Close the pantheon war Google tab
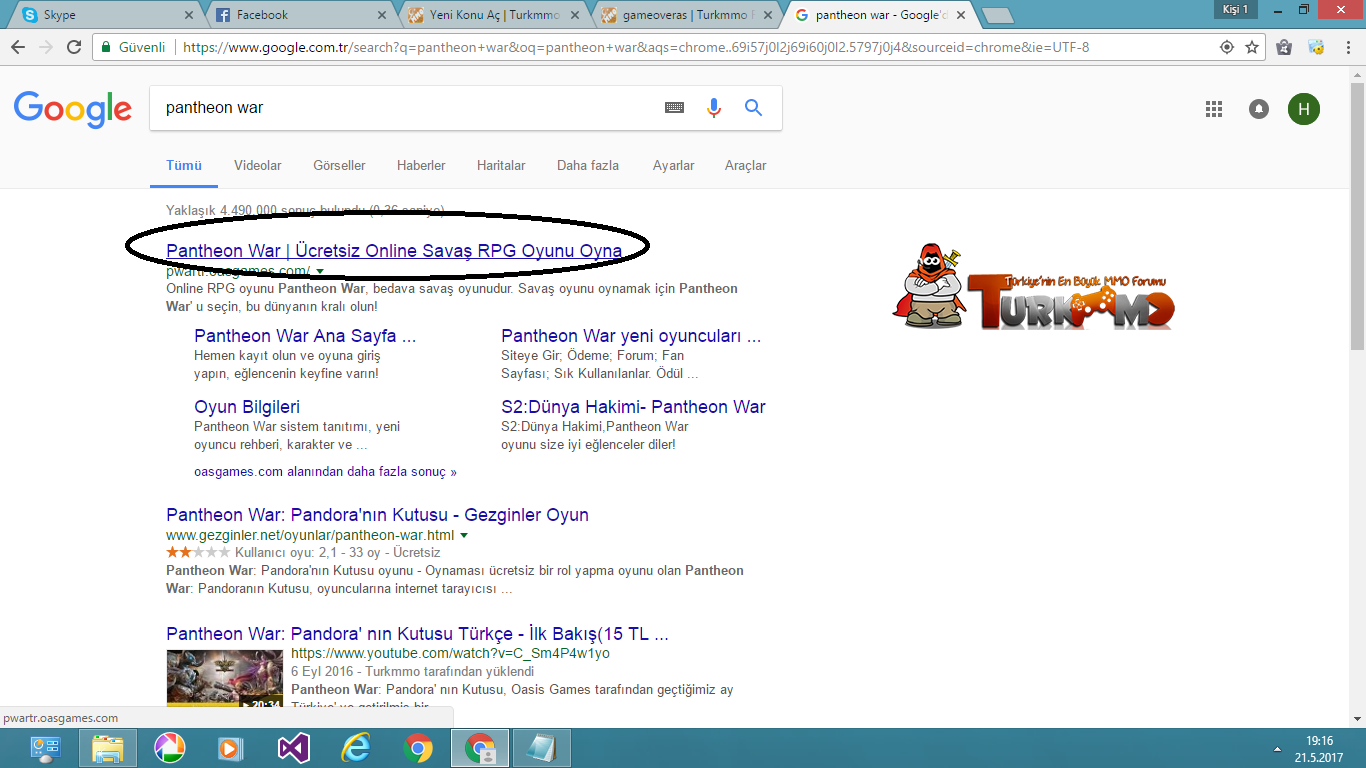Screen dimensions: 1366x768 (x=960, y=15)
